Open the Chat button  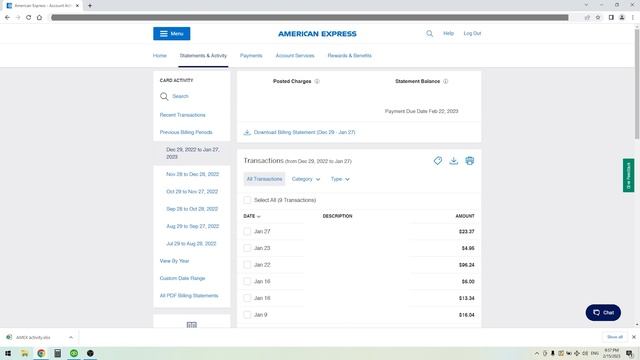(x=603, y=313)
